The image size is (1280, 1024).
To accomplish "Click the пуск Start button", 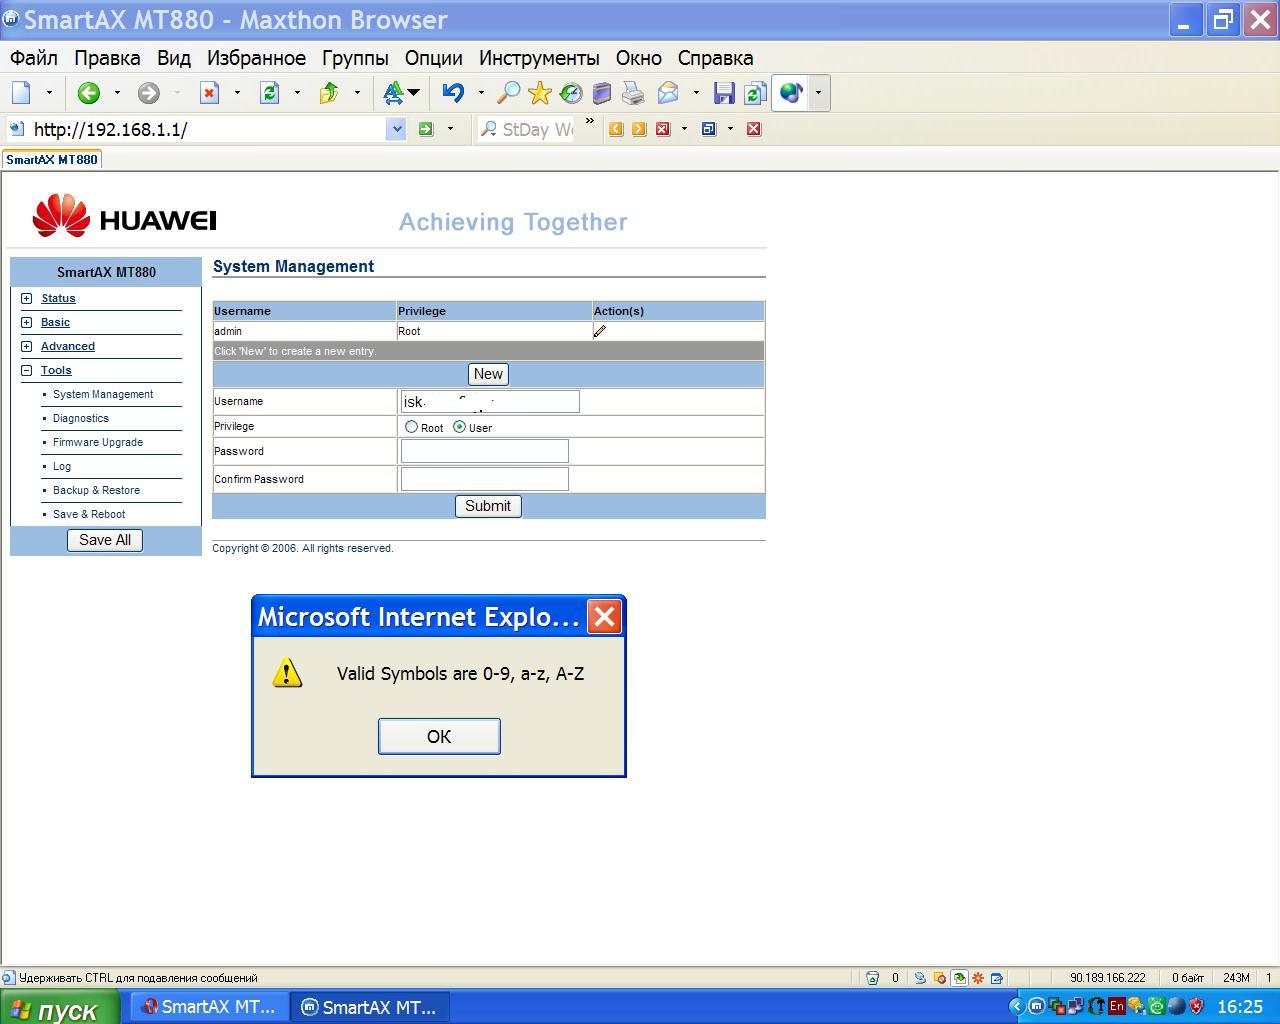I will point(60,1008).
